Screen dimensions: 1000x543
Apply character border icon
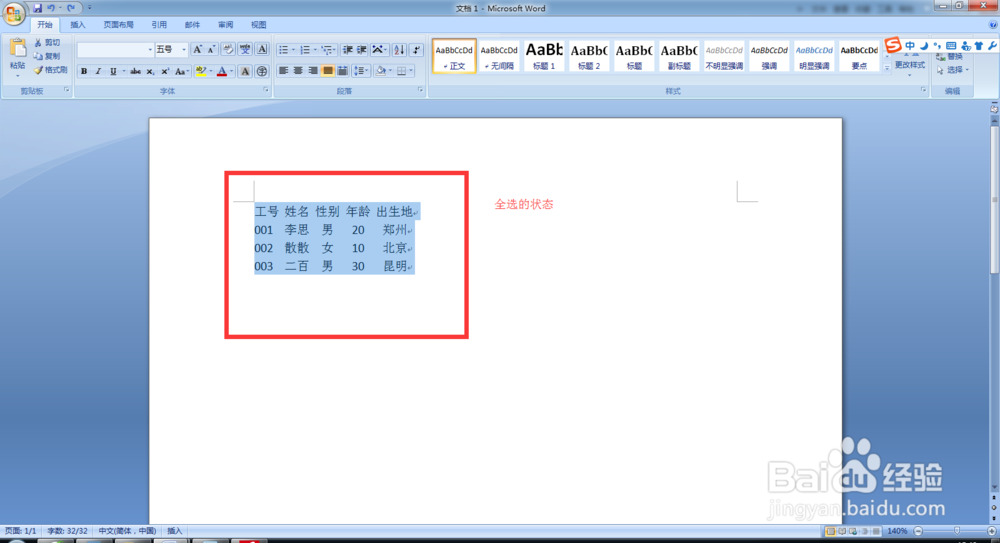(x=261, y=50)
